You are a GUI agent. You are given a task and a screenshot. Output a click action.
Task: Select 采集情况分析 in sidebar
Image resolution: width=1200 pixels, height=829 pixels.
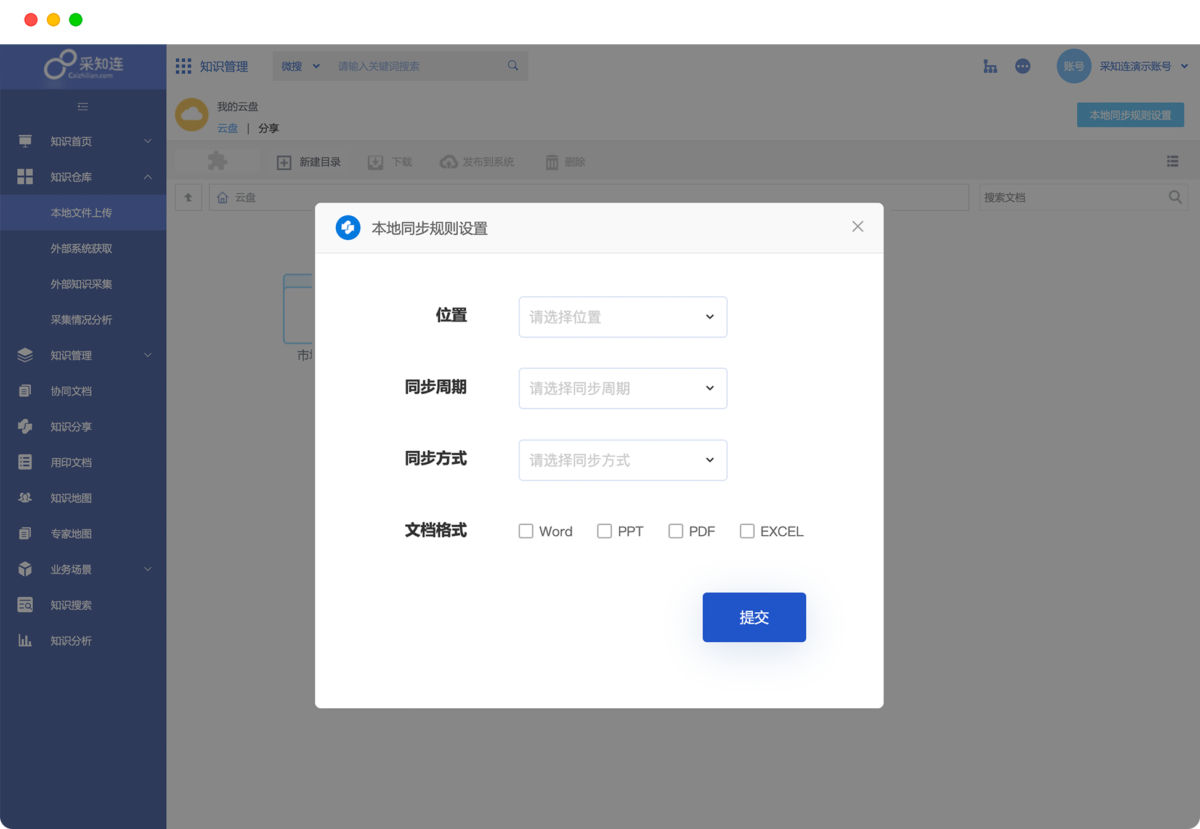[83, 320]
